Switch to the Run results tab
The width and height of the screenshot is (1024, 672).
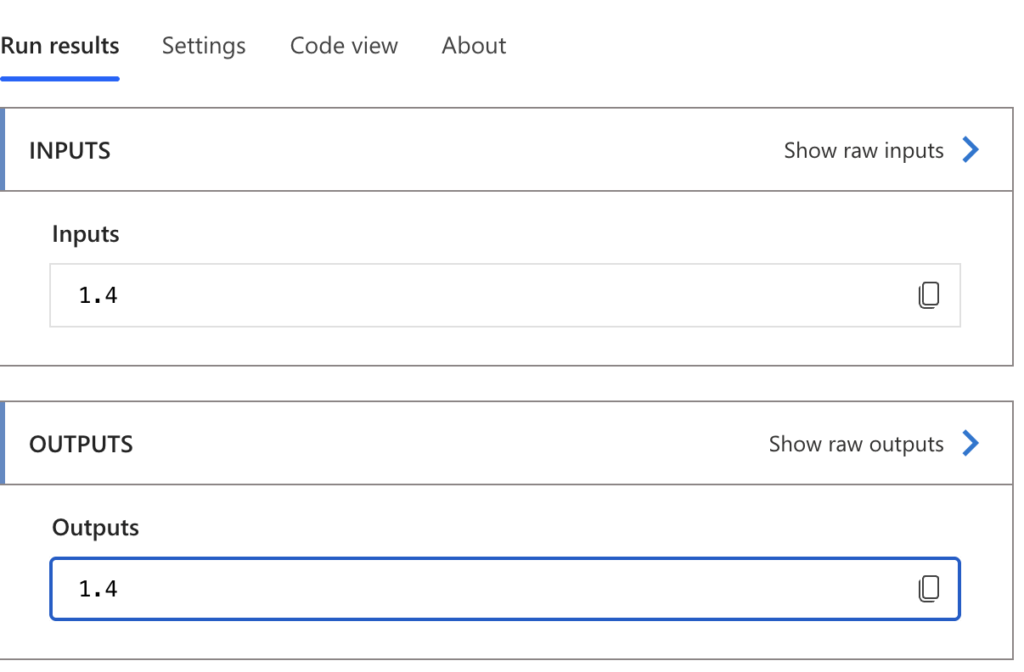point(60,46)
